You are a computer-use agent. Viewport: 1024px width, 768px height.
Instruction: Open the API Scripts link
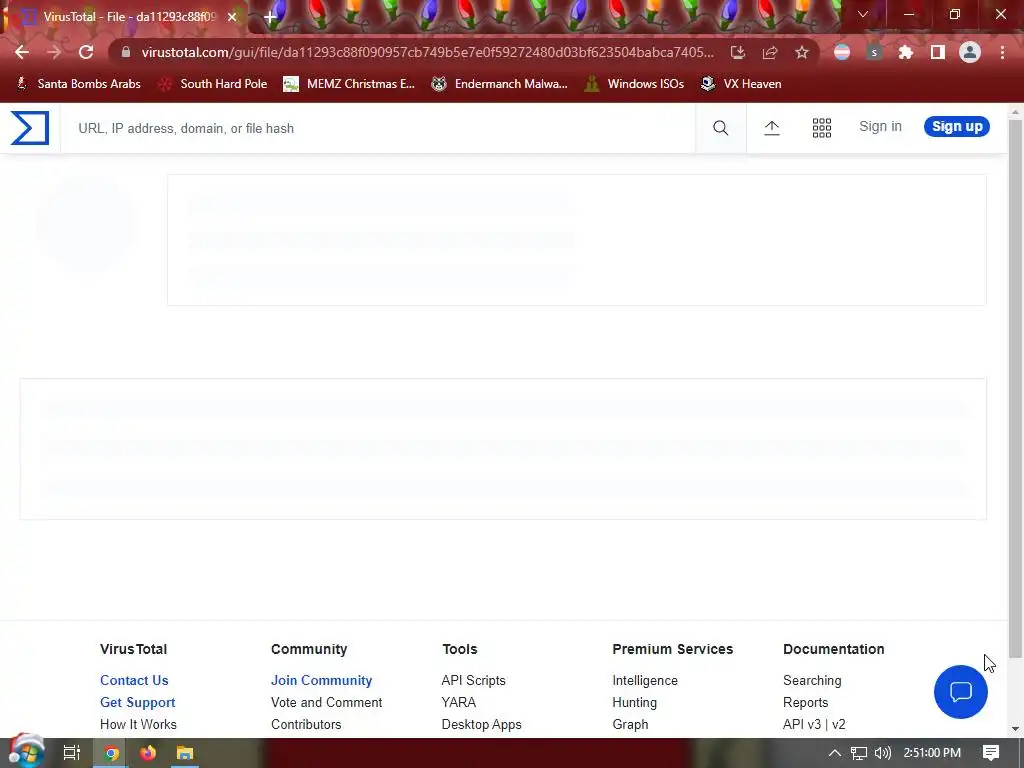tap(473, 680)
